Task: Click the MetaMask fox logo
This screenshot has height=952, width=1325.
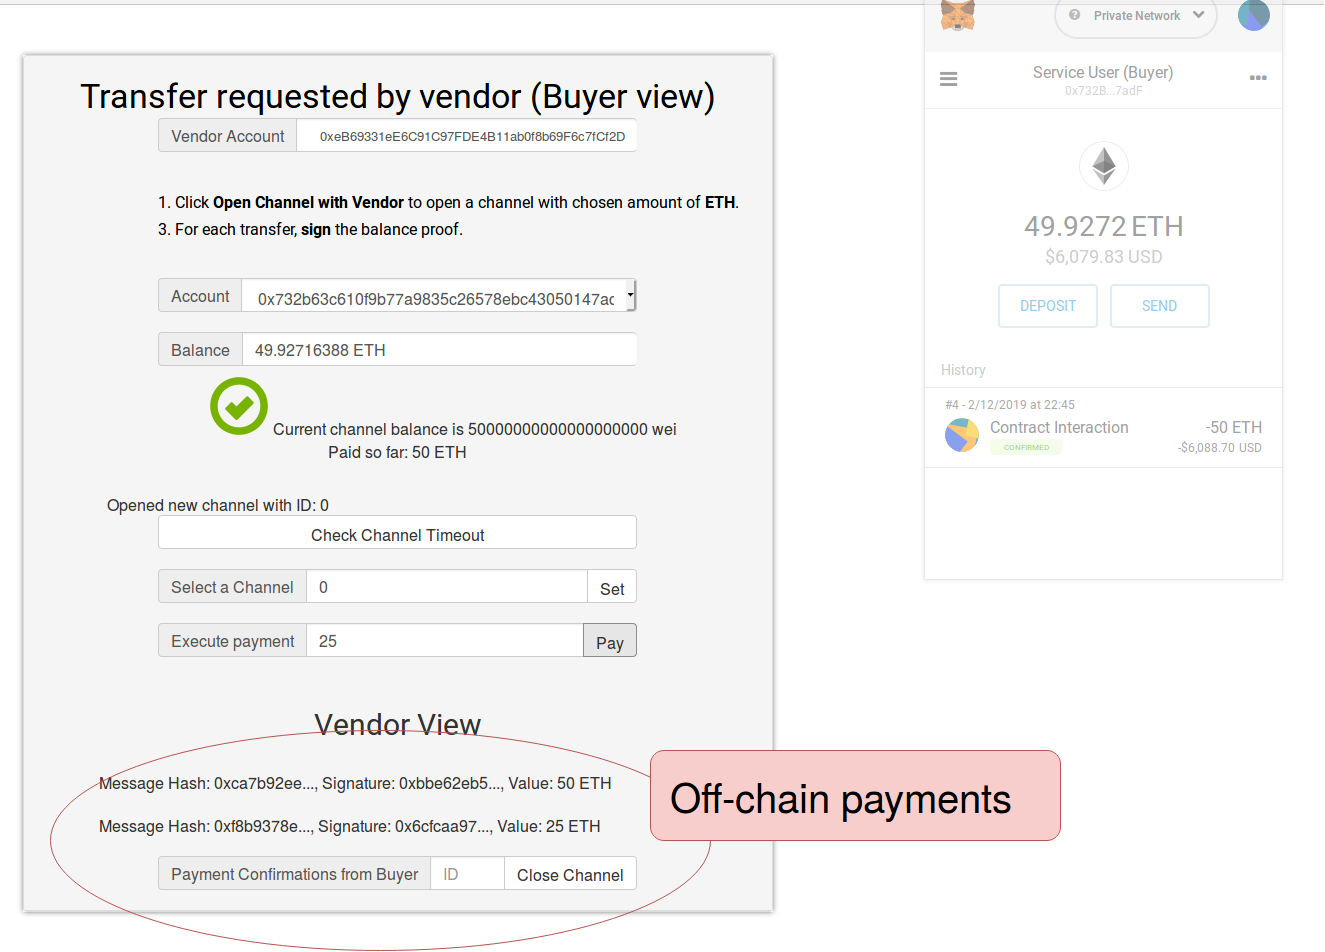Action: pyautogui.click(x=957, y=15)
